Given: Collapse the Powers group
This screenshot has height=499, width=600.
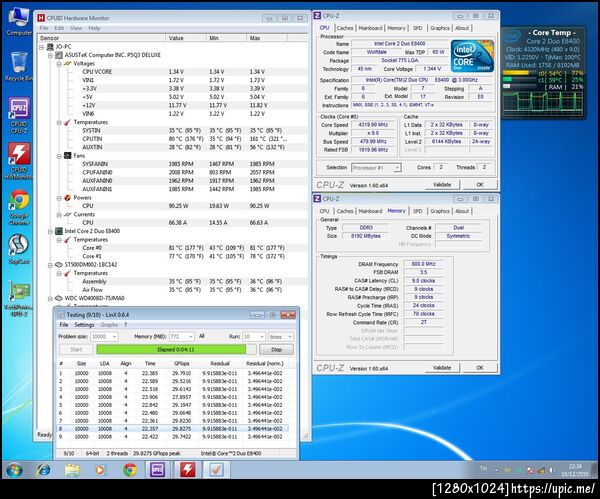Looking at the screenshot, I should (x=59, y=198).
